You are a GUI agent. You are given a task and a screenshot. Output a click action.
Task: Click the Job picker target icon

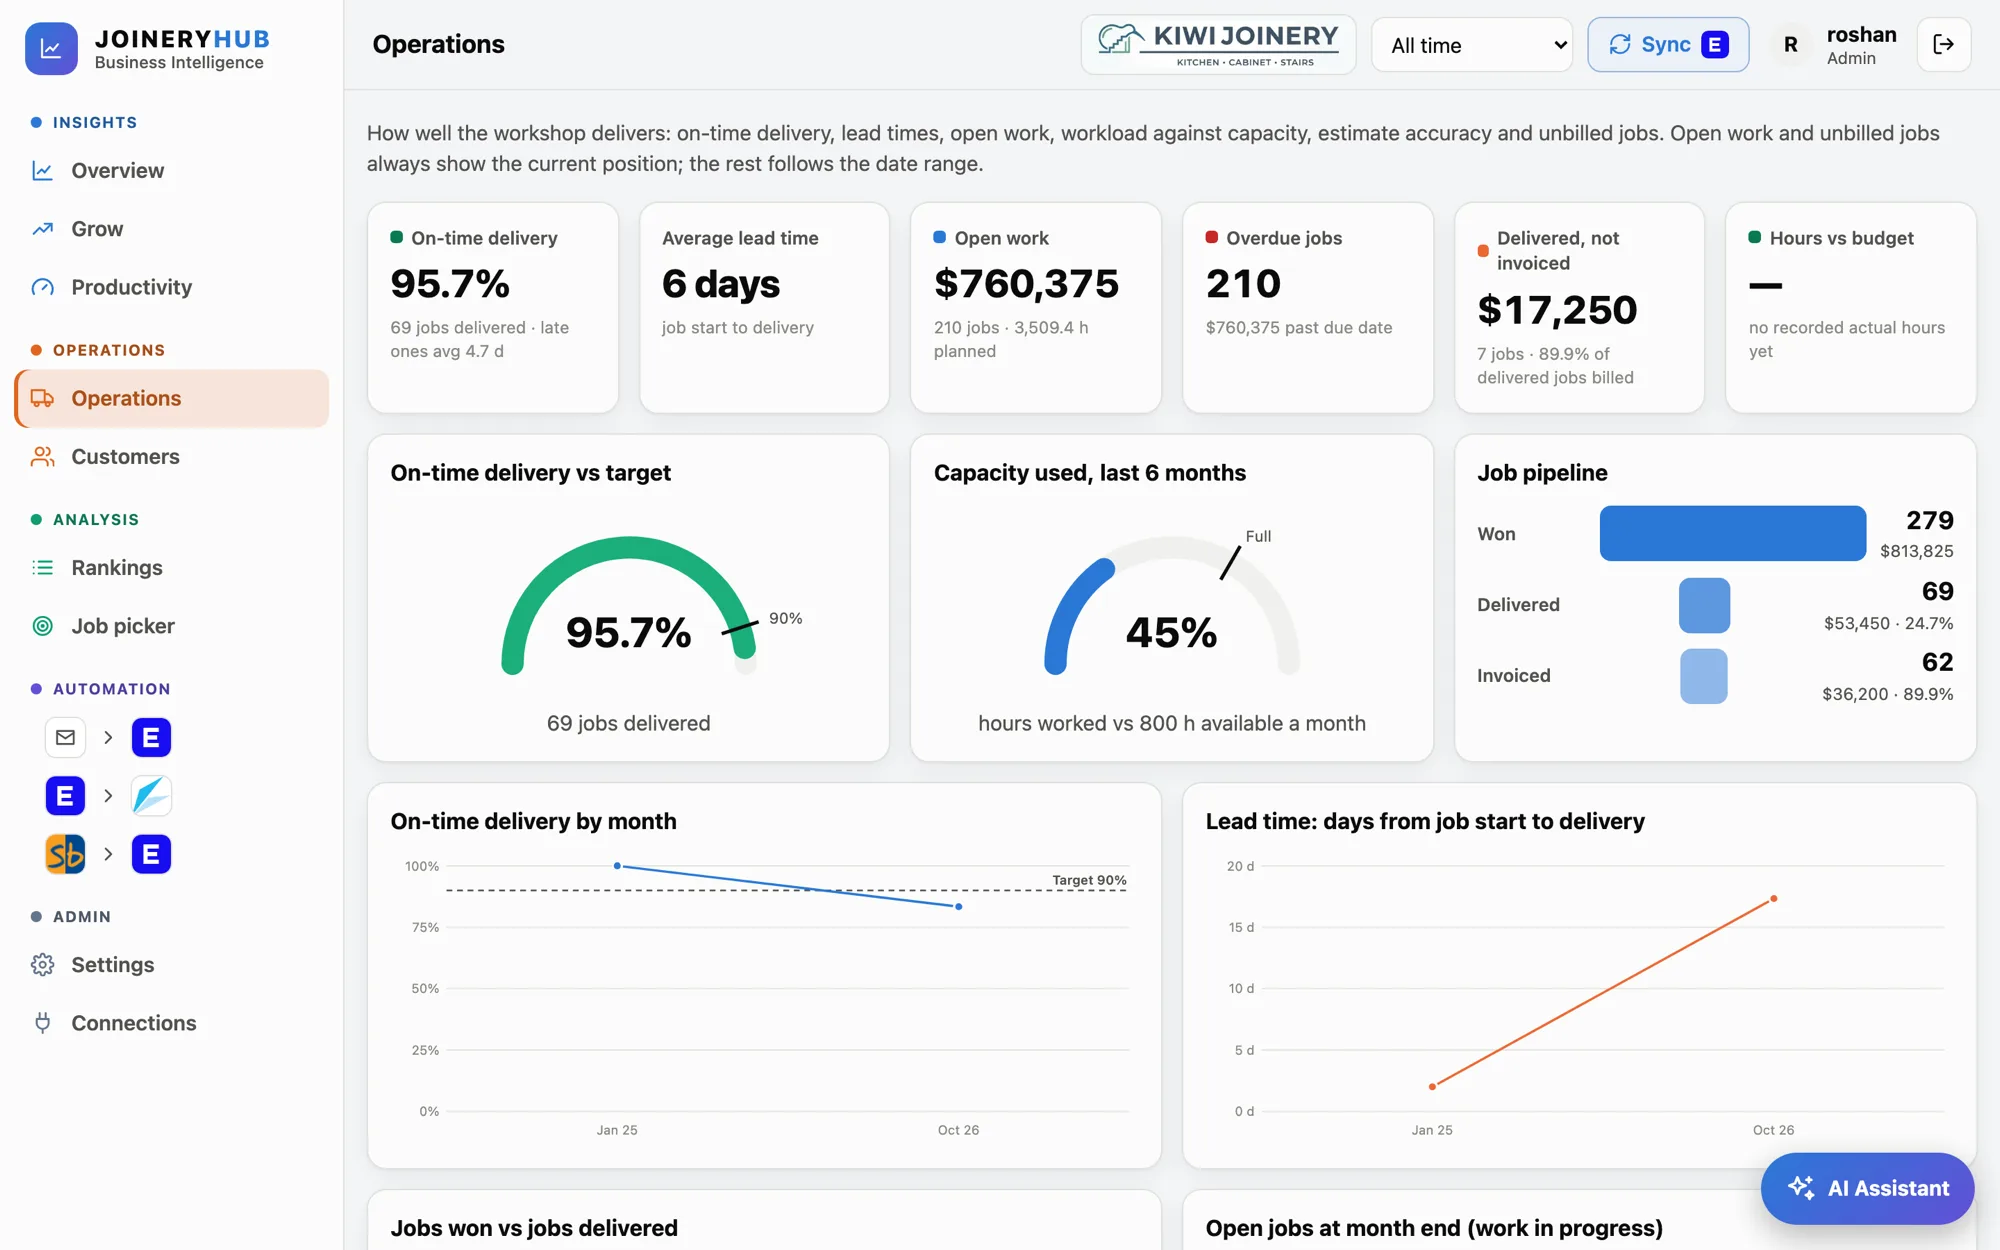(x=42, y=626)
